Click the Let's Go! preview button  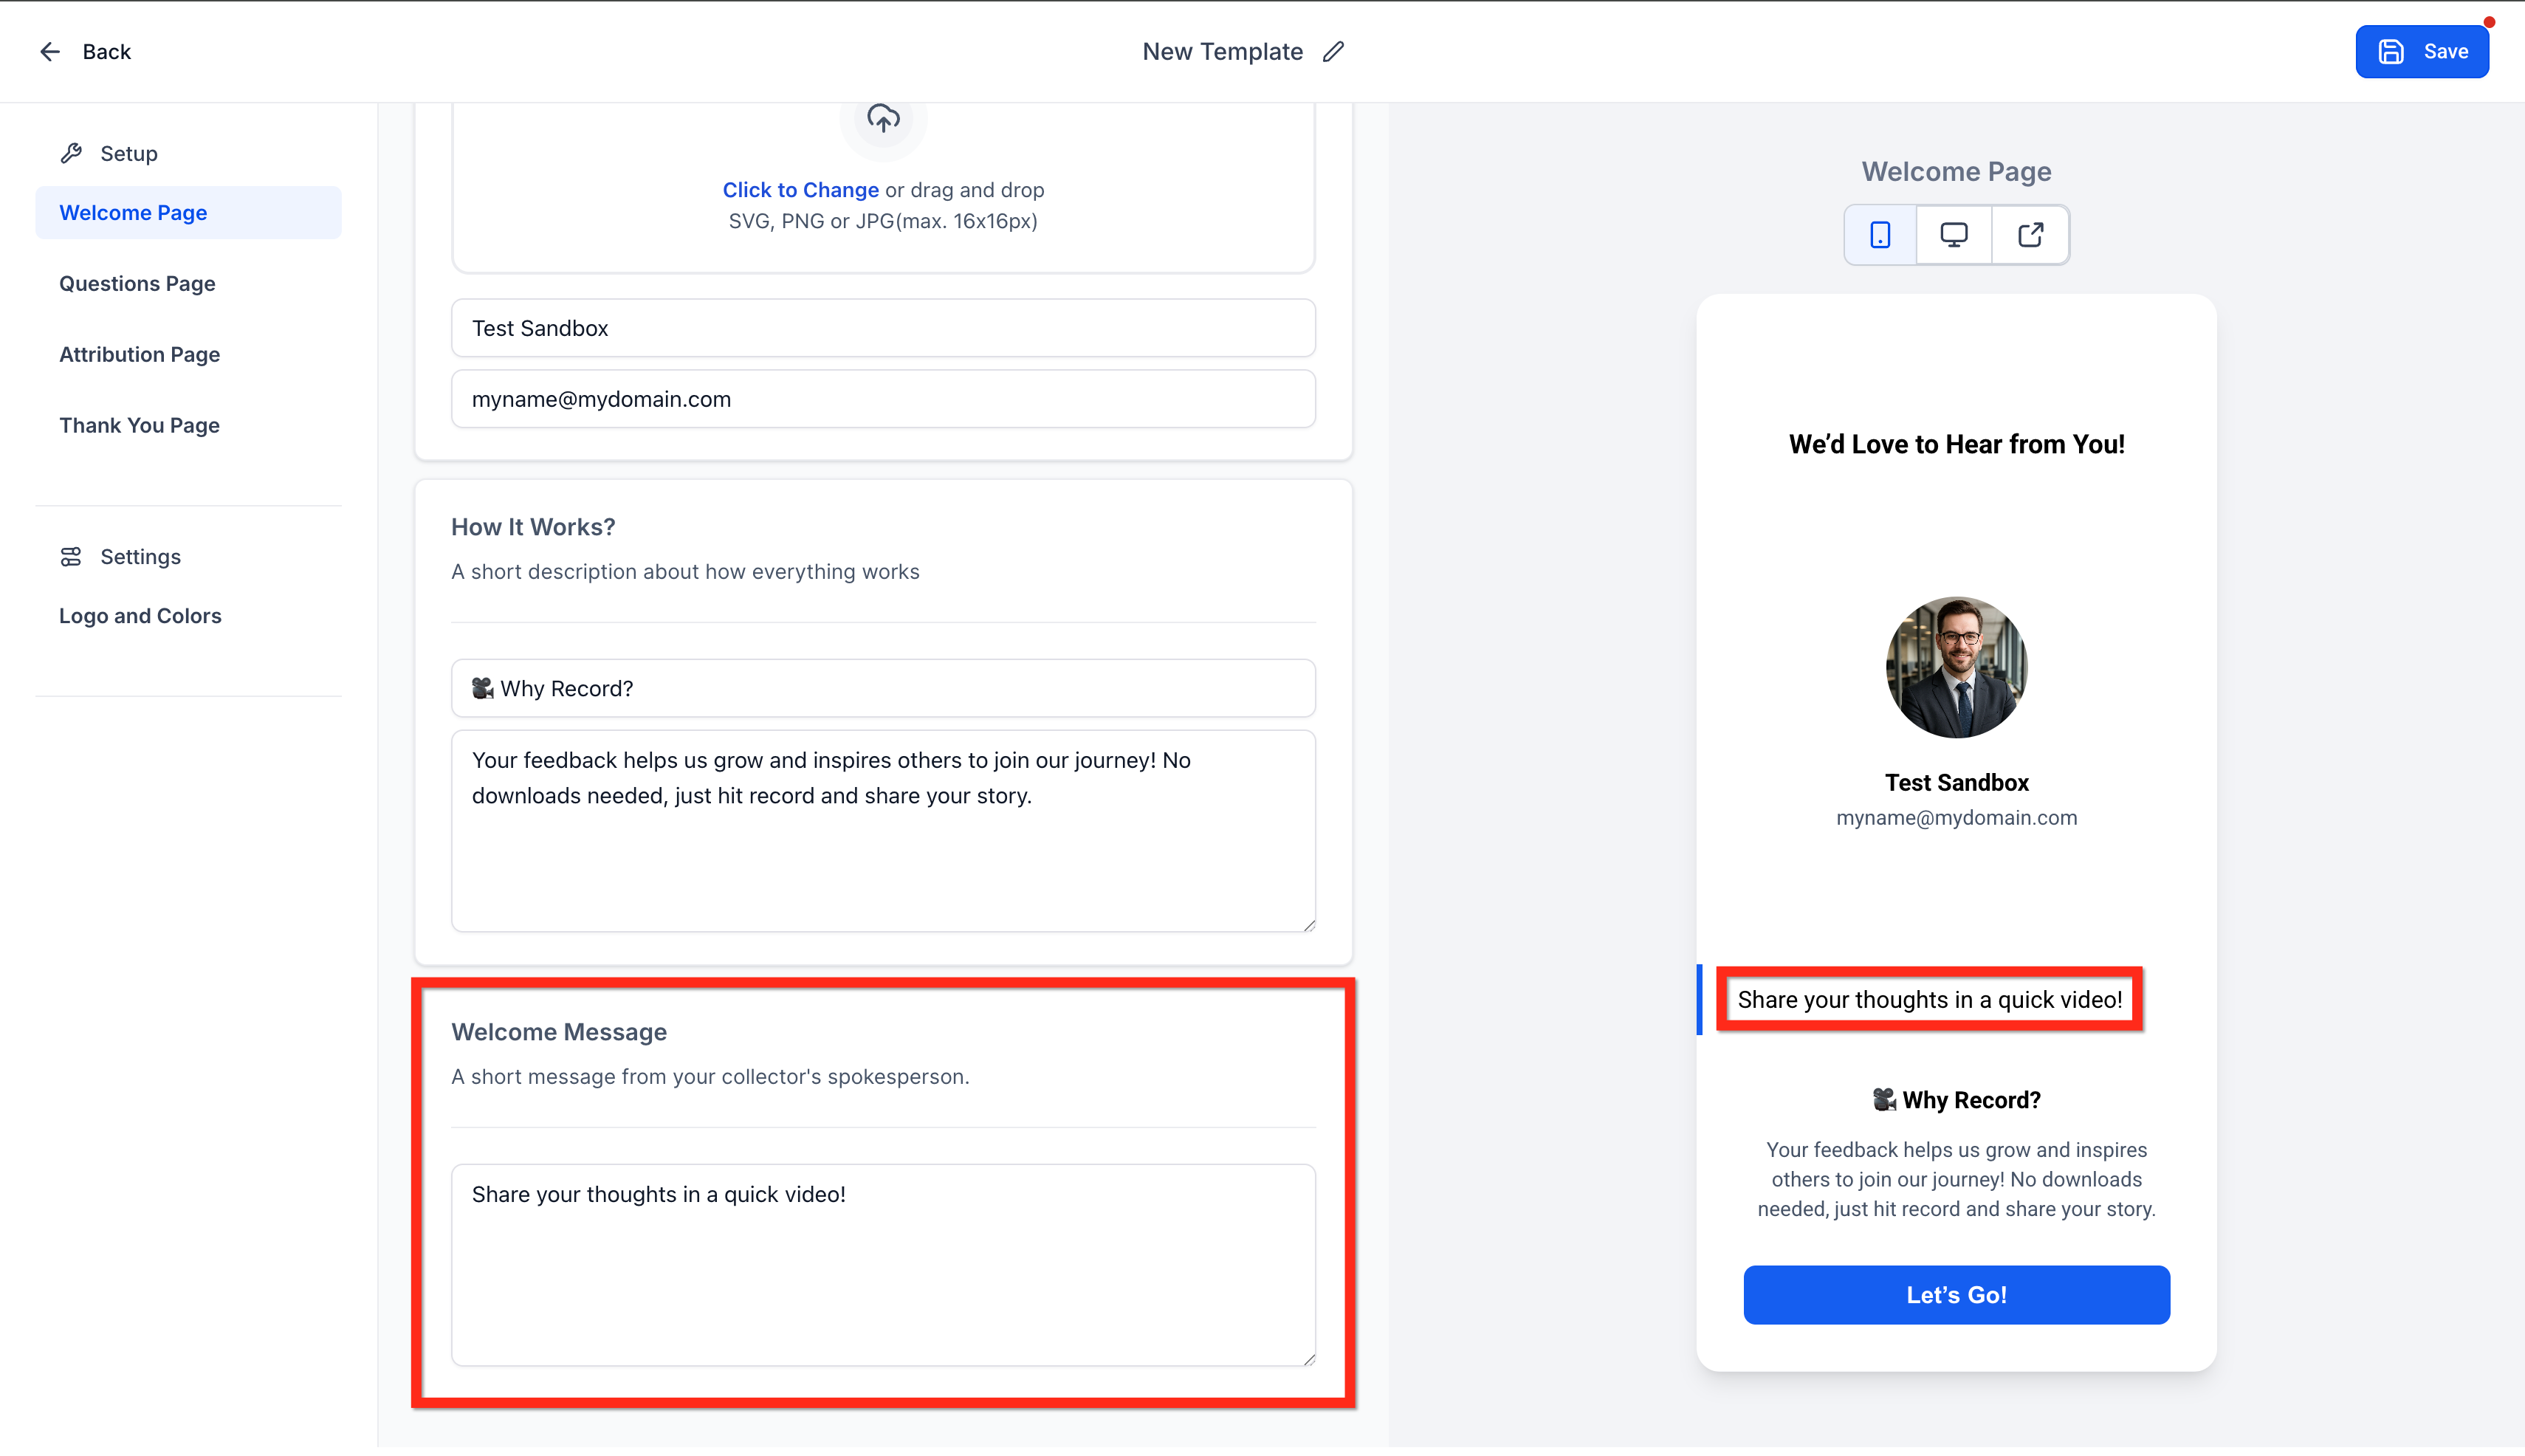pos(1956,1295)
